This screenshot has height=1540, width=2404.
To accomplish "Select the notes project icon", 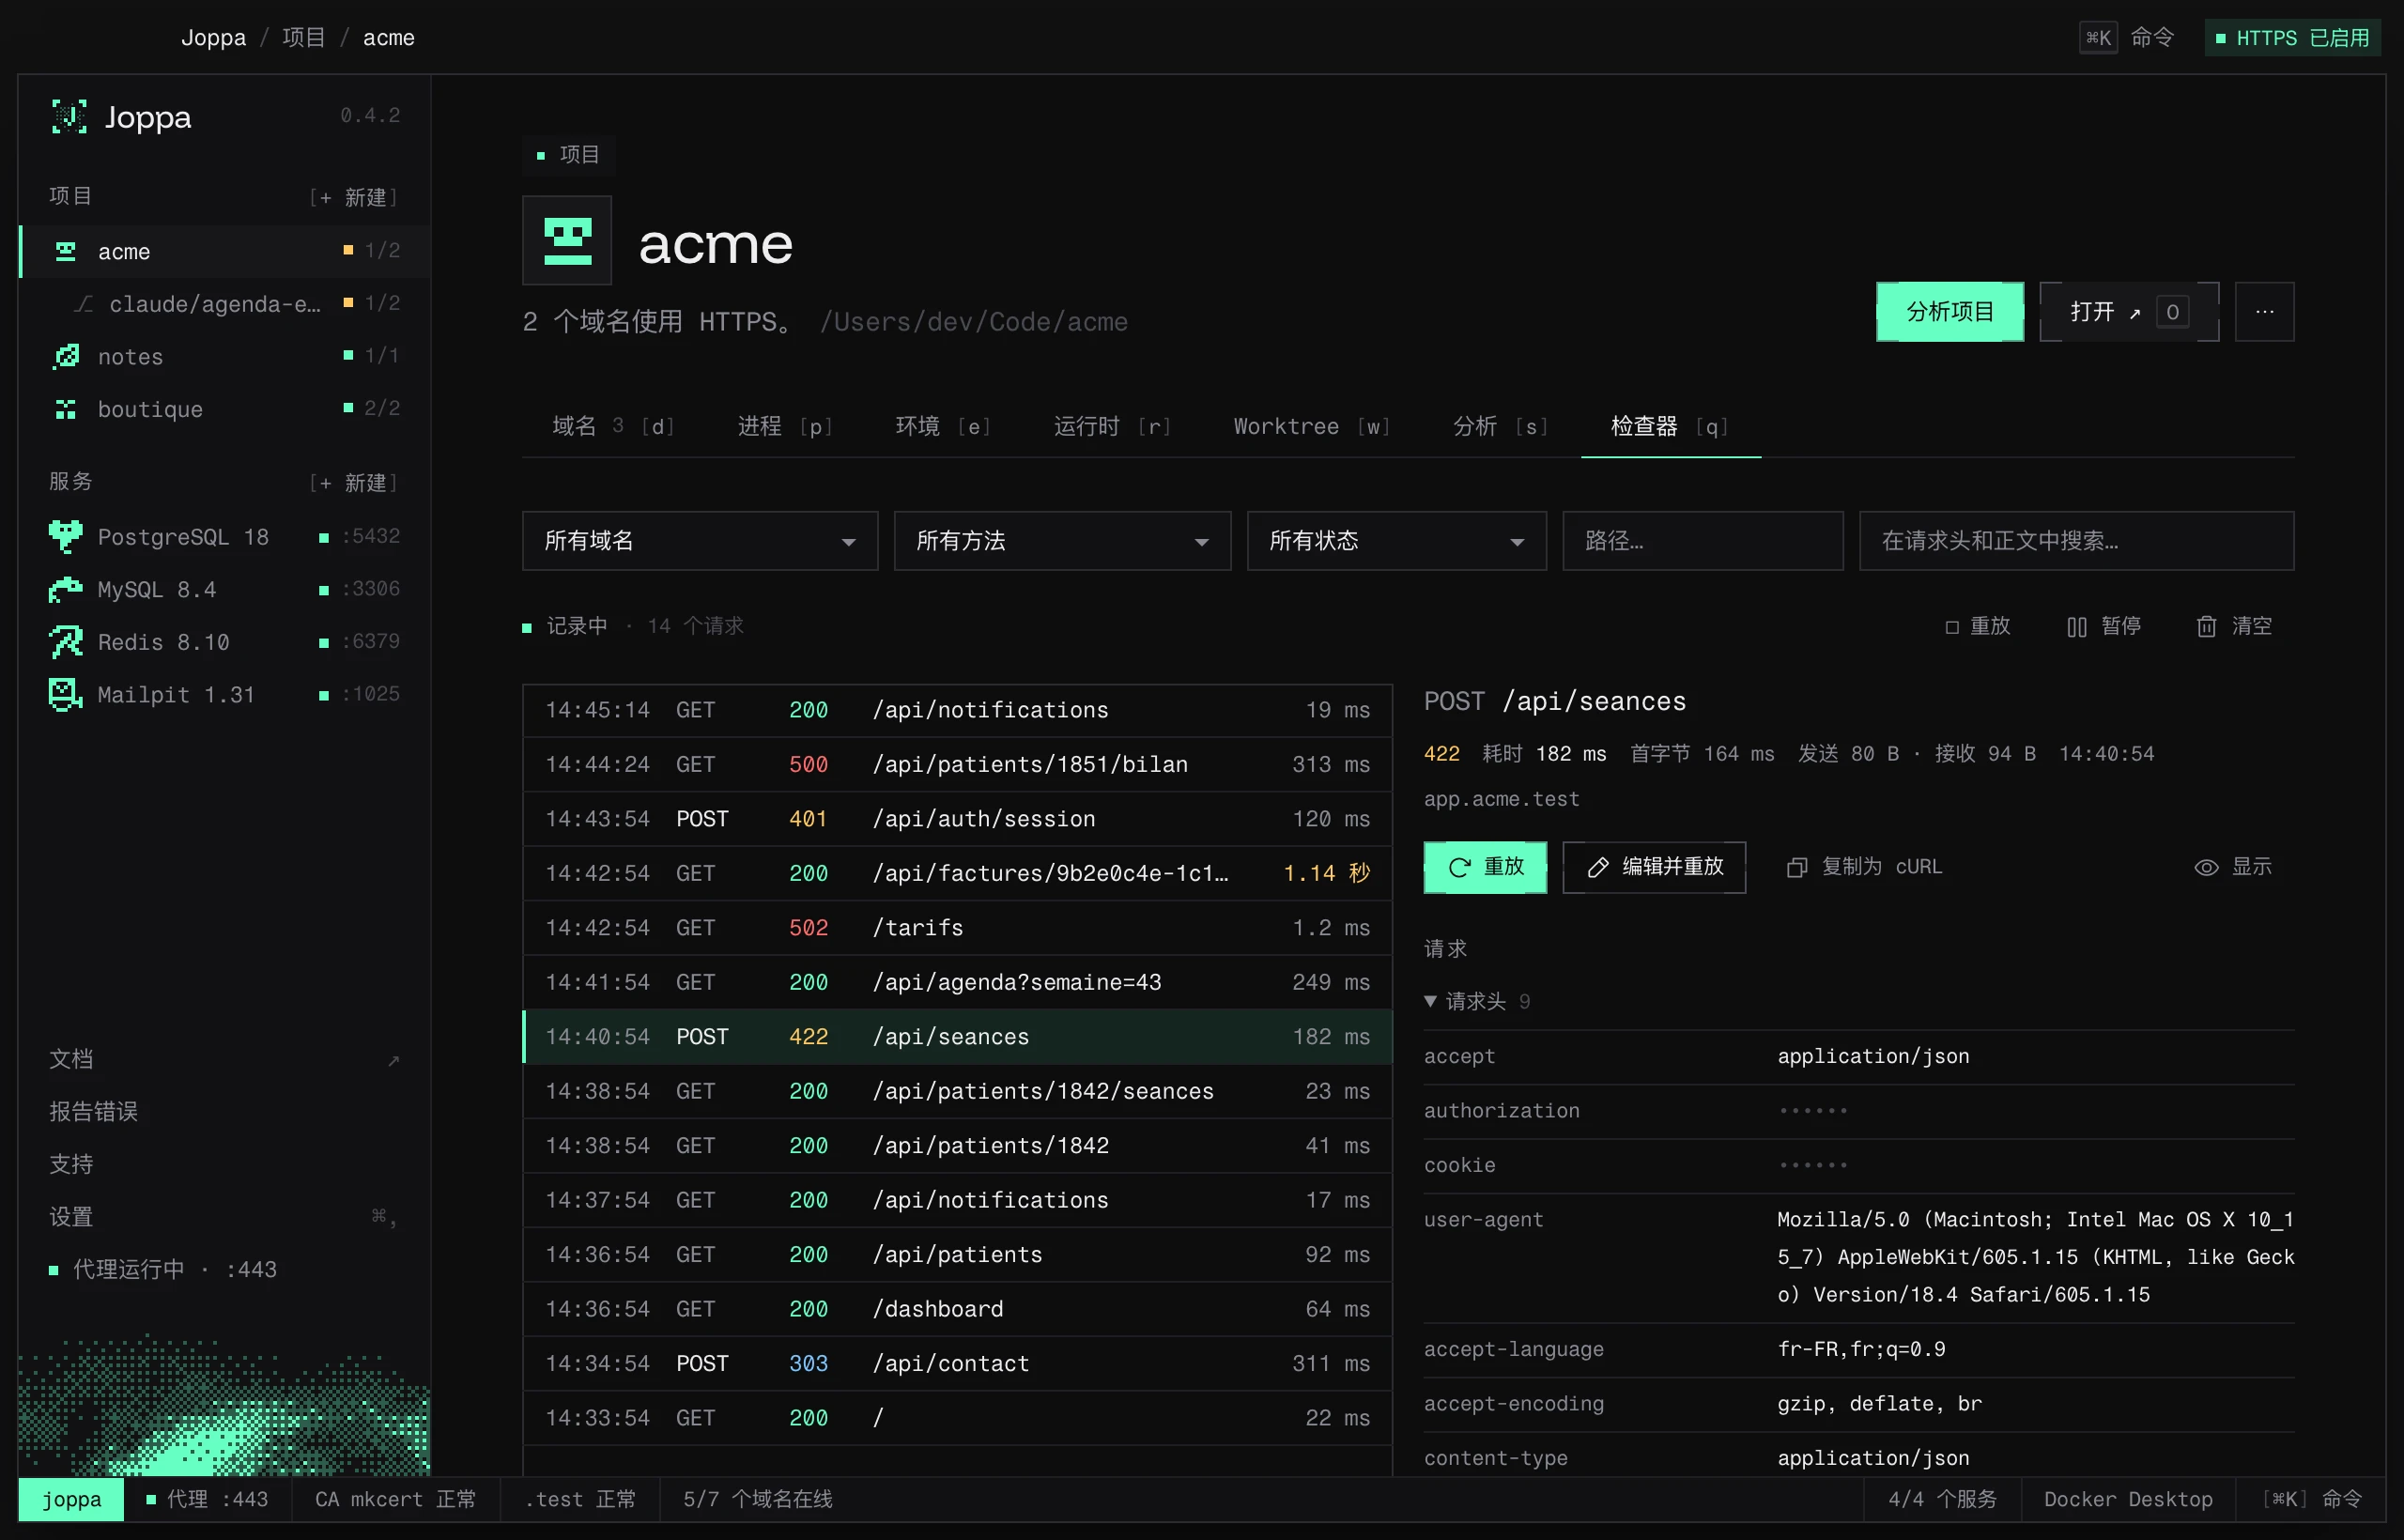I will pos(66,356).
